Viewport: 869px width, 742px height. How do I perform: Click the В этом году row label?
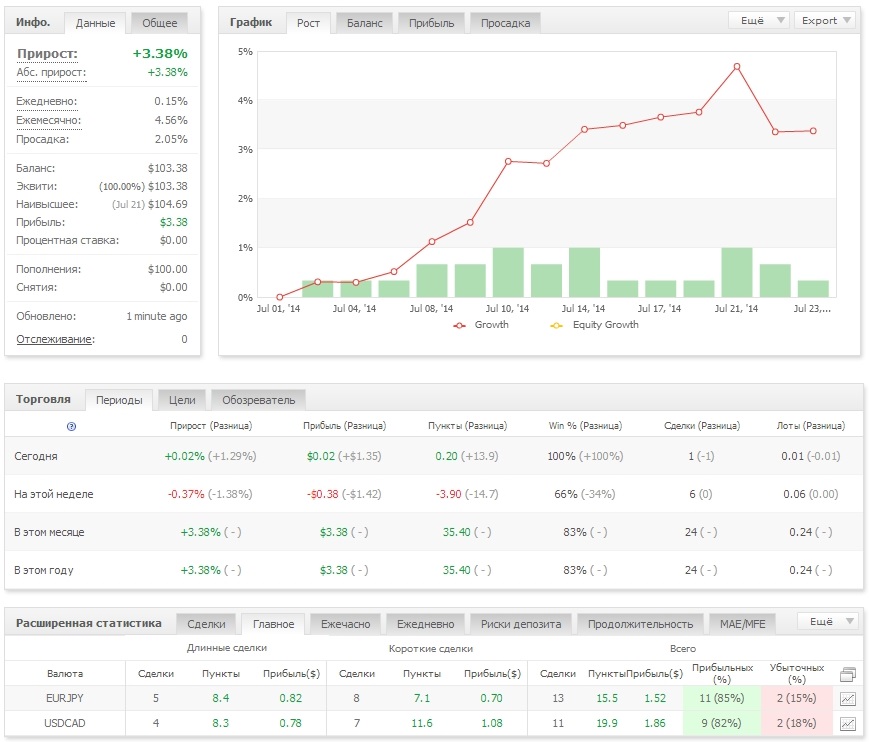click(43, 570)
